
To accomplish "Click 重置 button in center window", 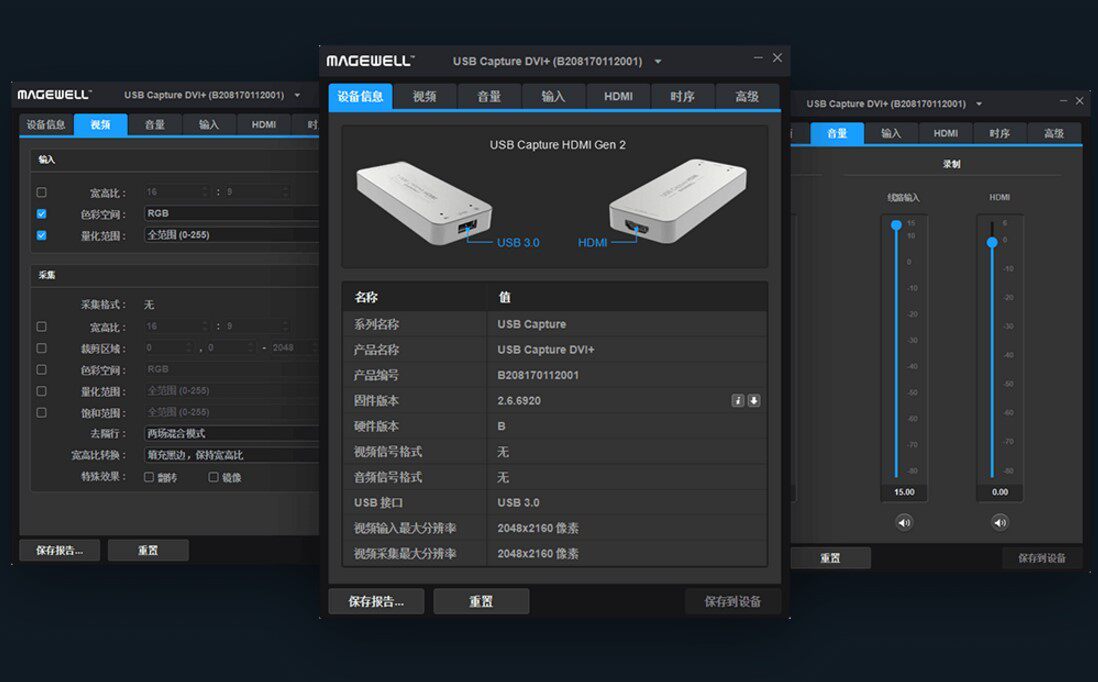I will pyautogui.click(x=481, y=601).
